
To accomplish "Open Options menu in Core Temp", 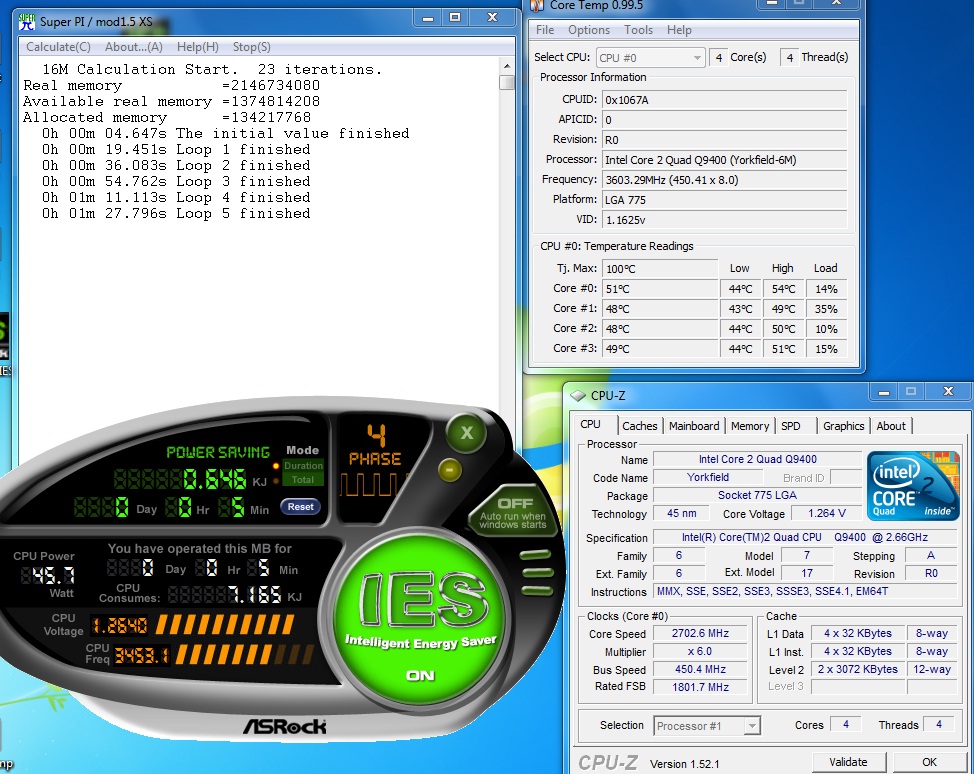I will pyautogui.click(x=589, y=30).
